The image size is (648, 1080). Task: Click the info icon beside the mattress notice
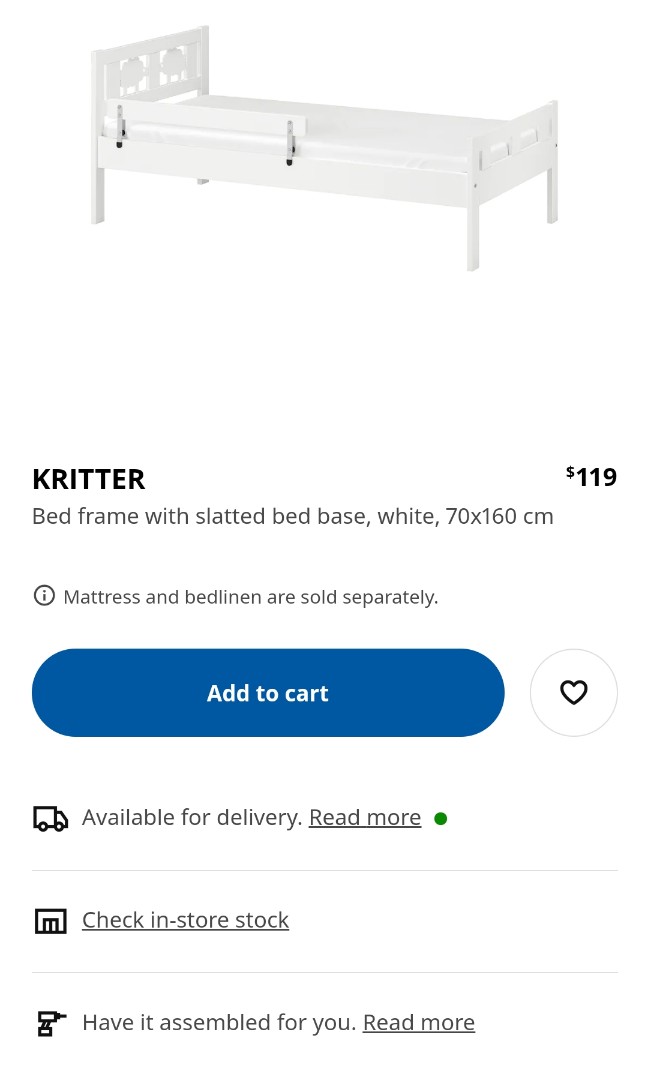[44, 595]
